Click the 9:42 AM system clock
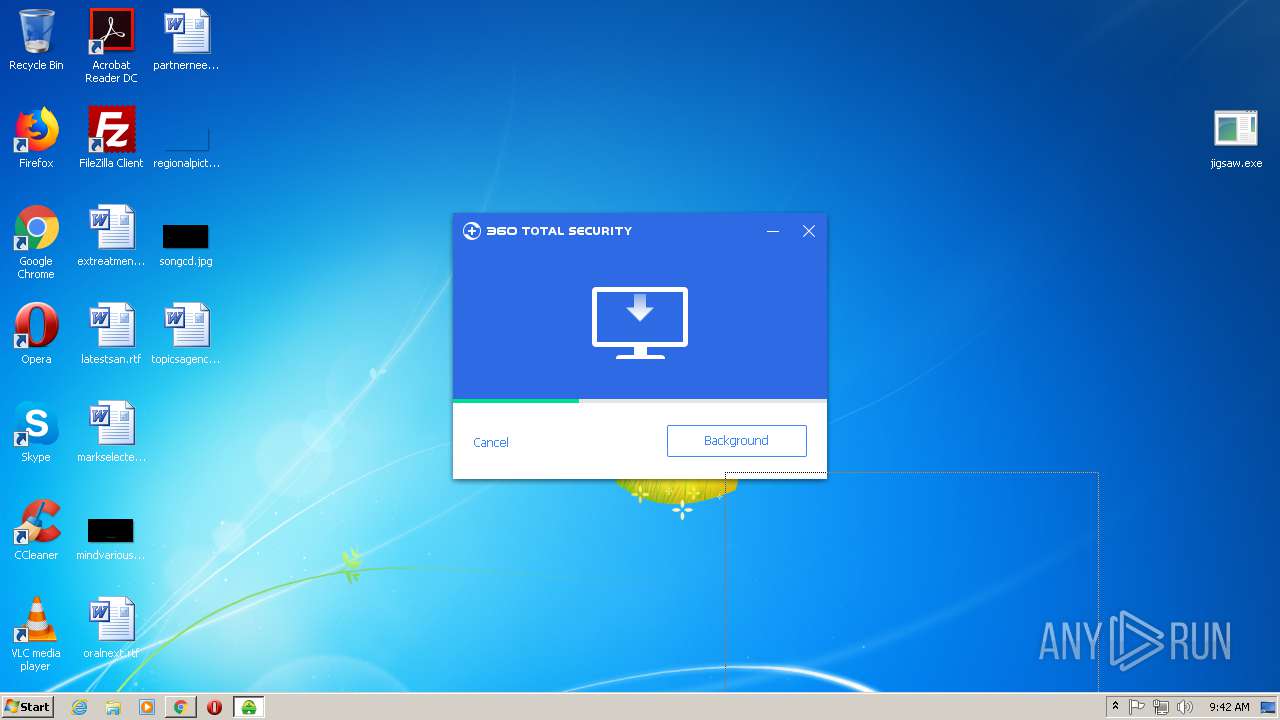1280x720 pixels. (x=1229, y=707)
